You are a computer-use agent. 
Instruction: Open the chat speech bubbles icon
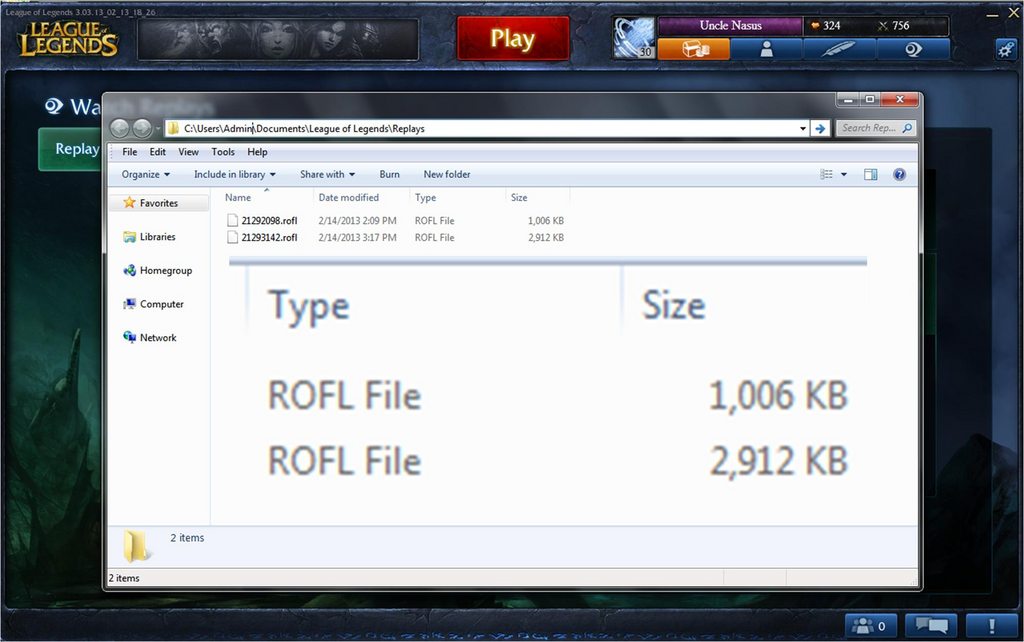pyautogui.click(x=930, y=626)
